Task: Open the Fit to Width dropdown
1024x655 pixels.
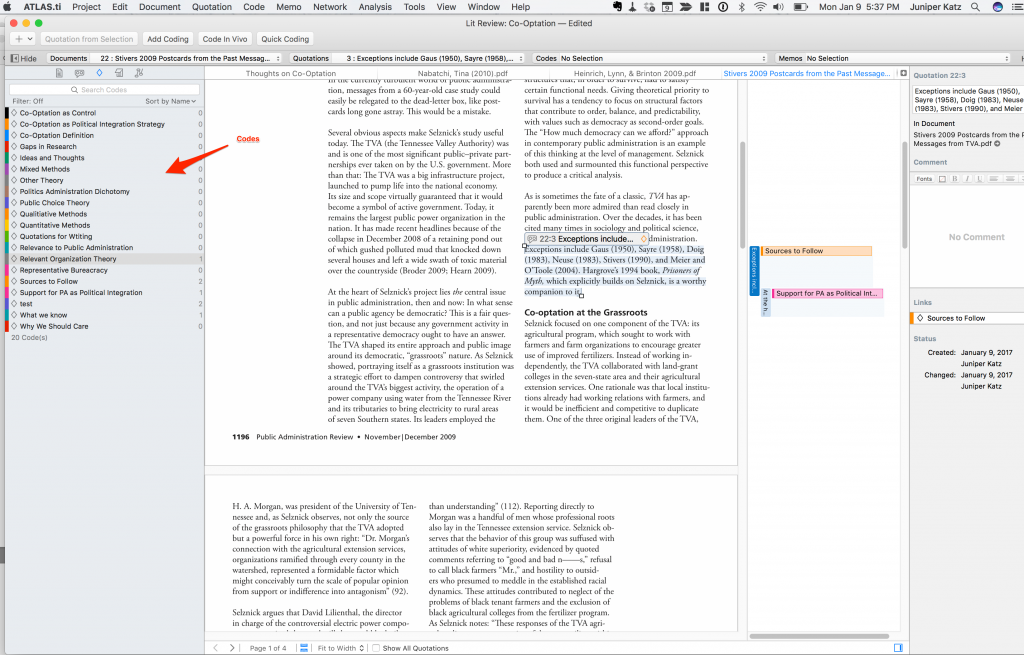Action: (340, 648)
